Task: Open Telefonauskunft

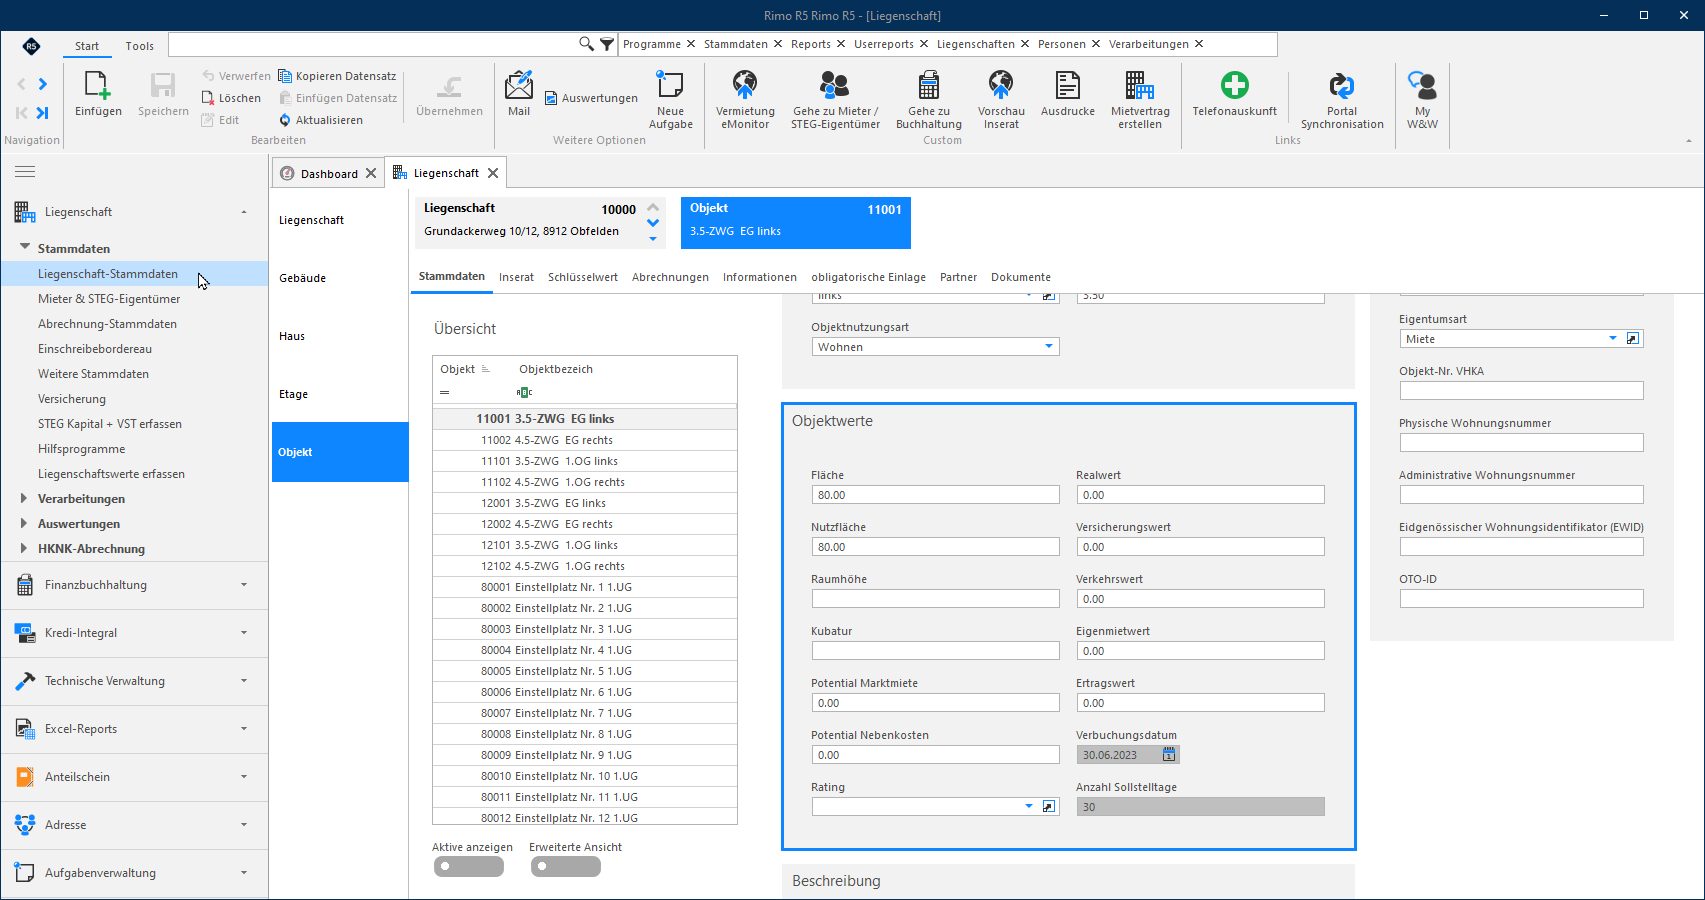Action: [1234, 94]
